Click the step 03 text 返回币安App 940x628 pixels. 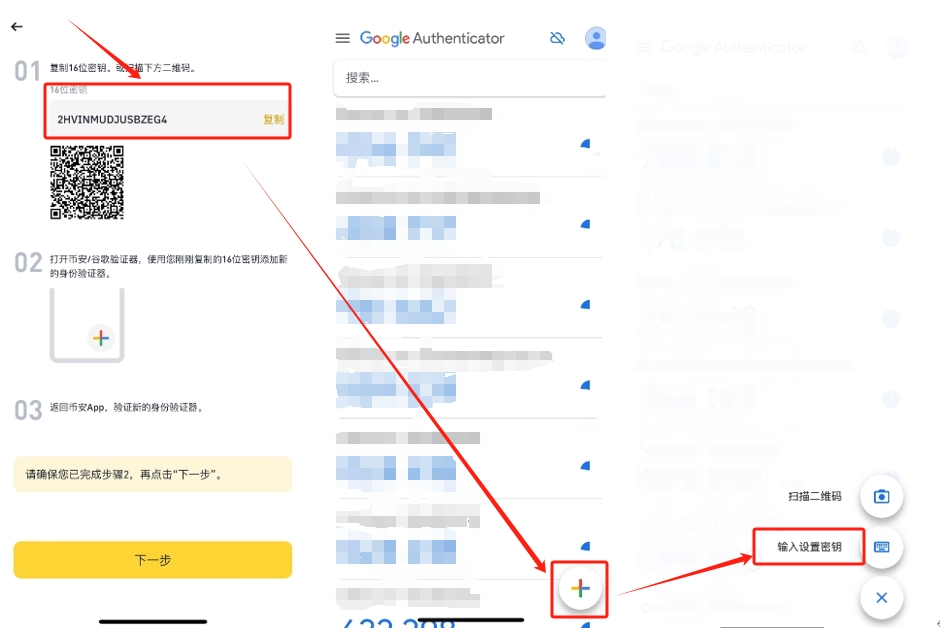pos(78,407)
